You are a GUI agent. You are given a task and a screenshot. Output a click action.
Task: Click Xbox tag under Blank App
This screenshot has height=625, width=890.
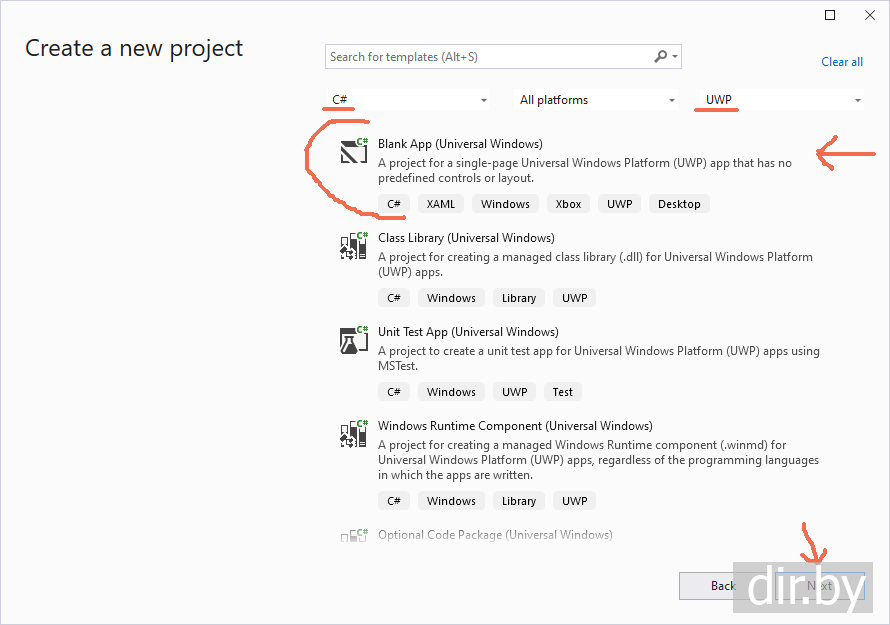(568, 204)
